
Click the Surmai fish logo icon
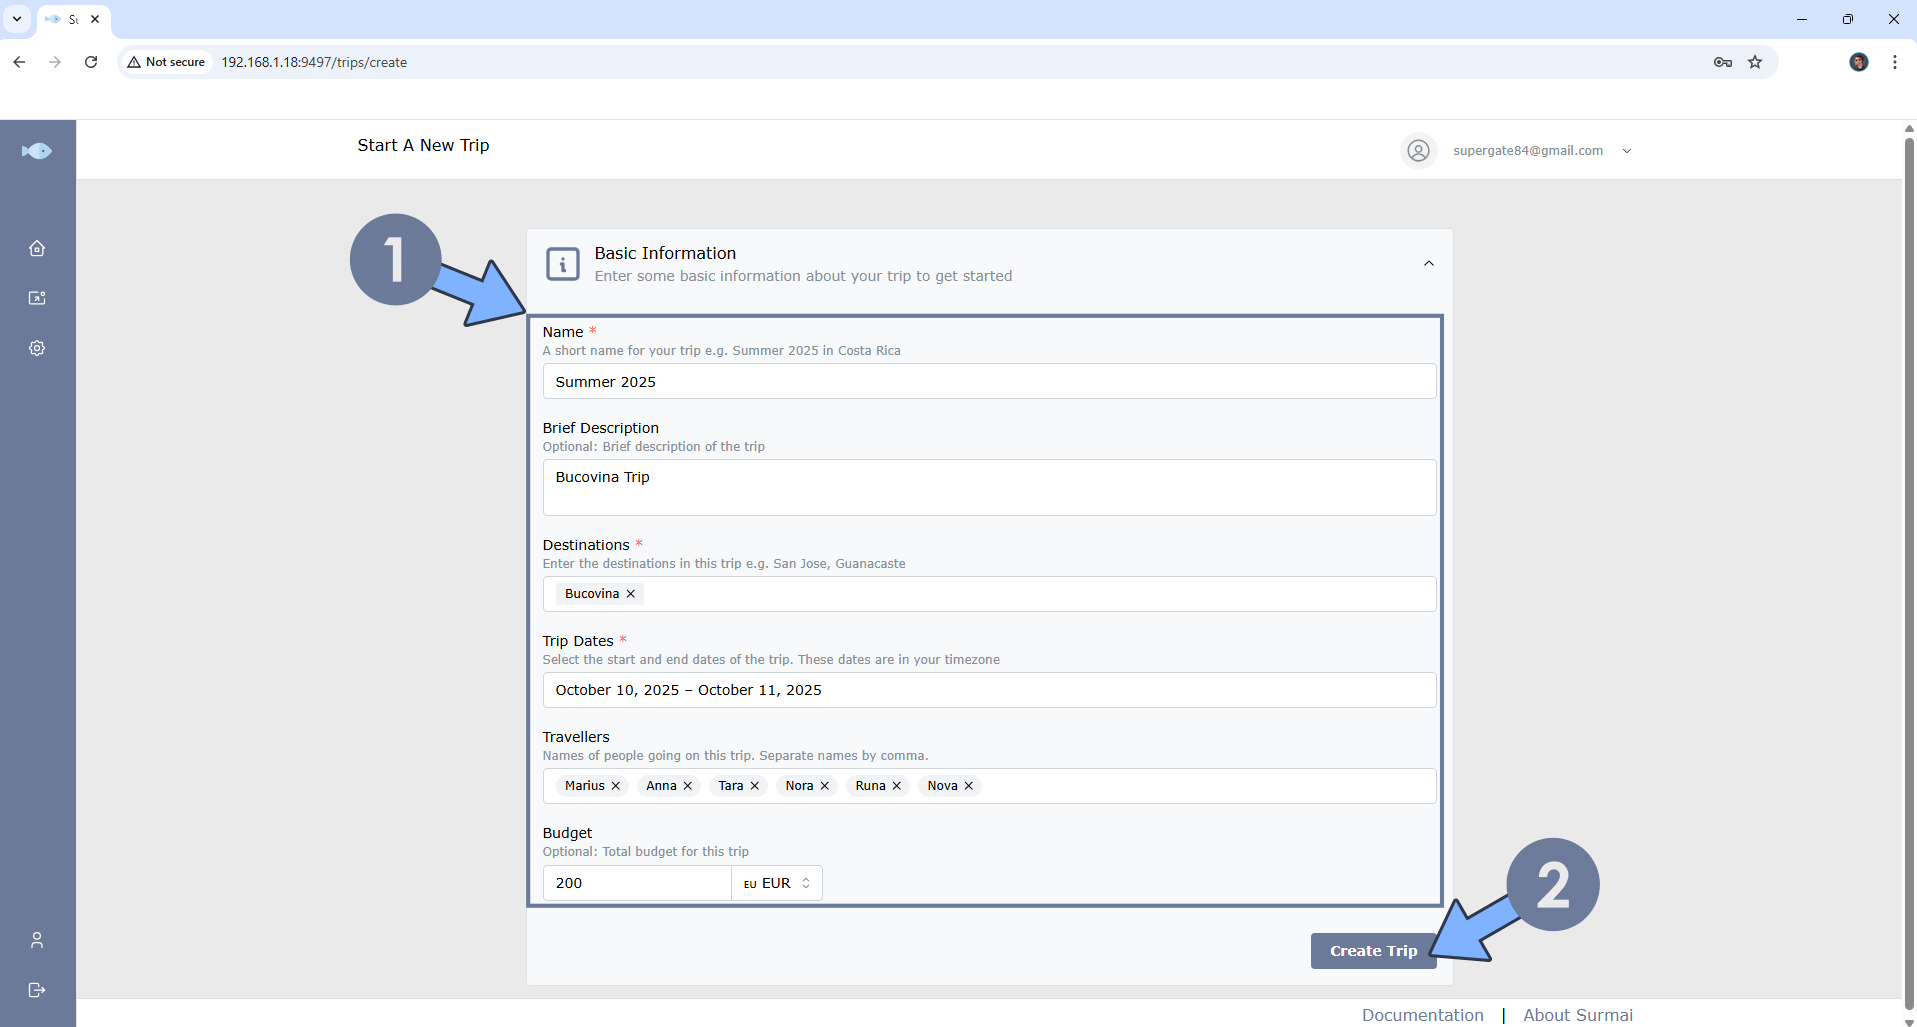tap(37, 151)
